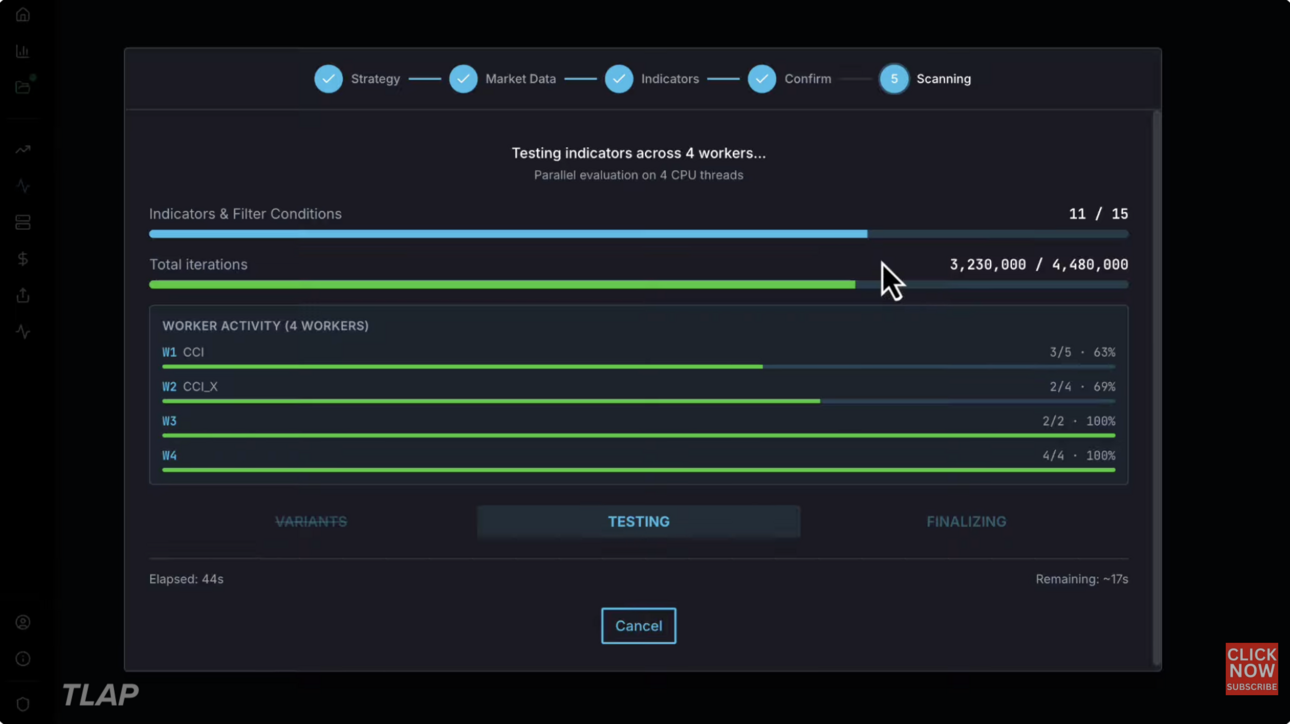Screen dimensions: 1290x724
Task: Click the "Total iterations" label
Action: [198, 265]
